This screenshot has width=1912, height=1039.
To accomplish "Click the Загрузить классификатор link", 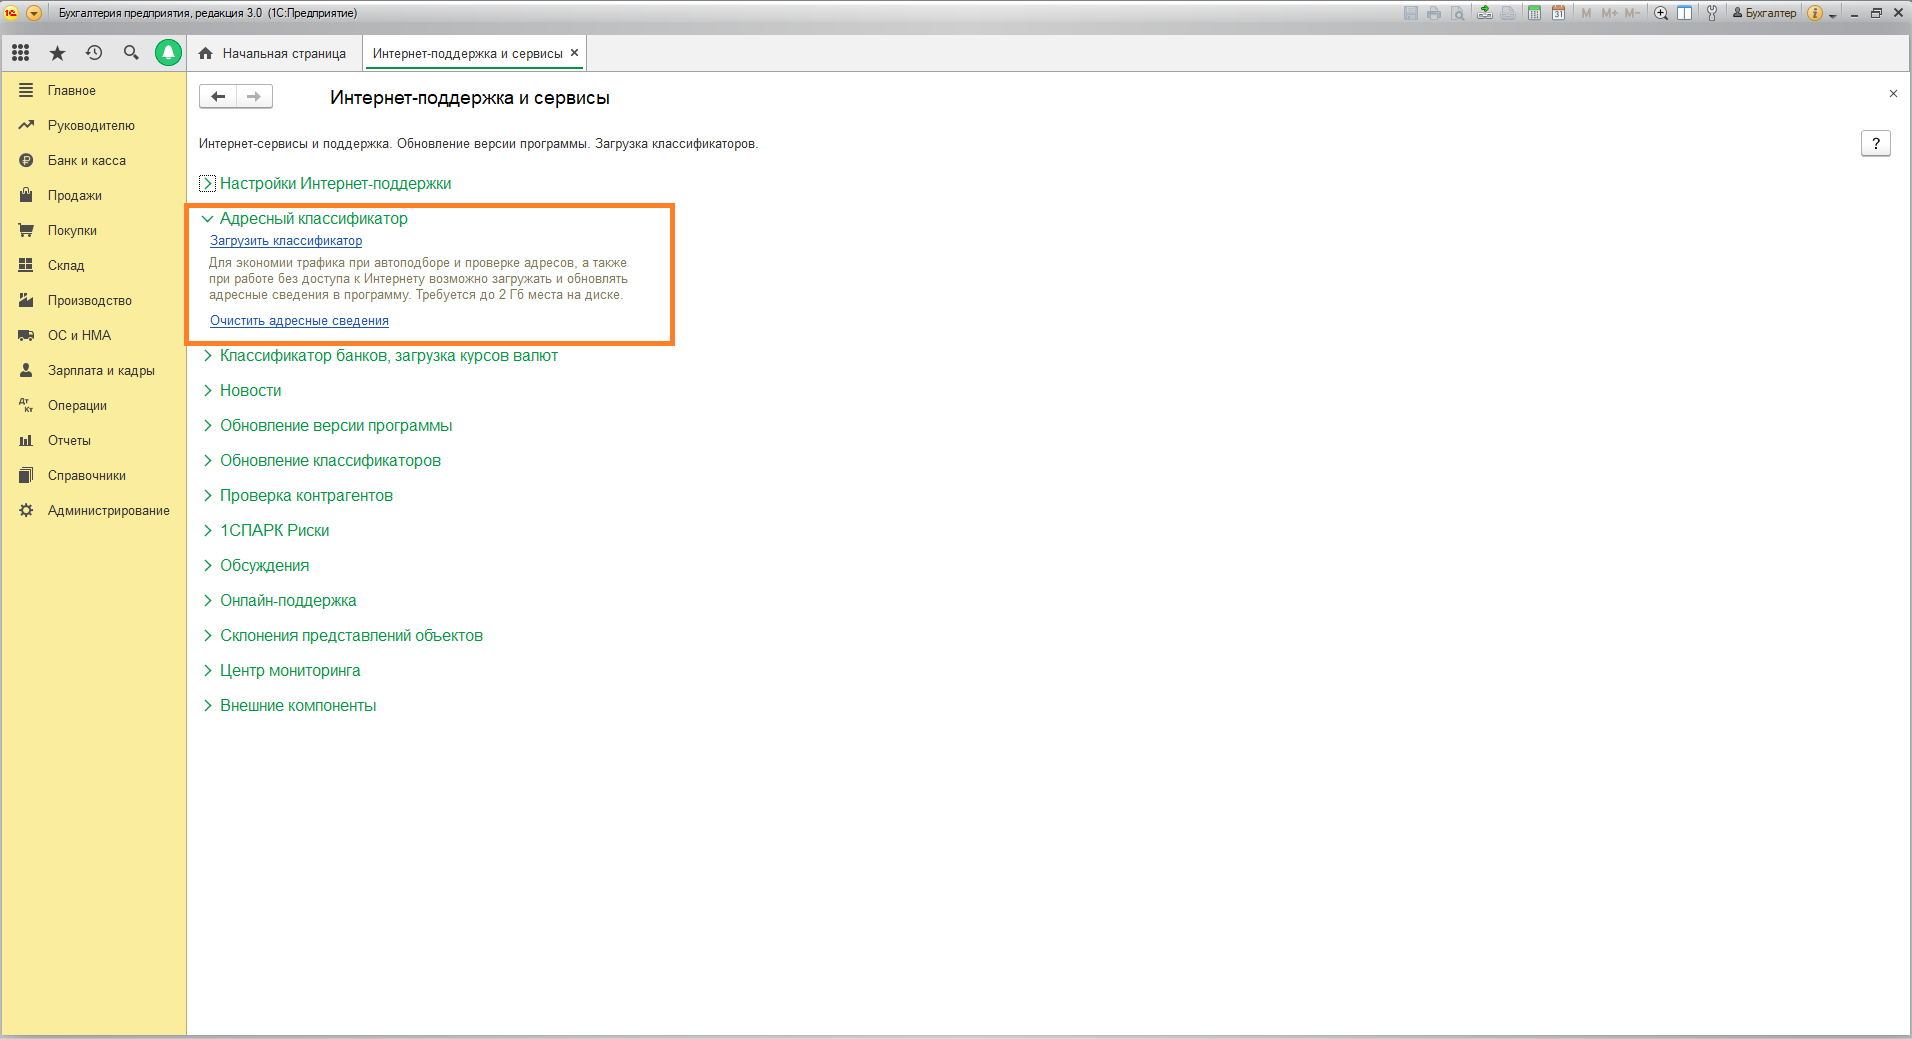I will coord(286,241).
